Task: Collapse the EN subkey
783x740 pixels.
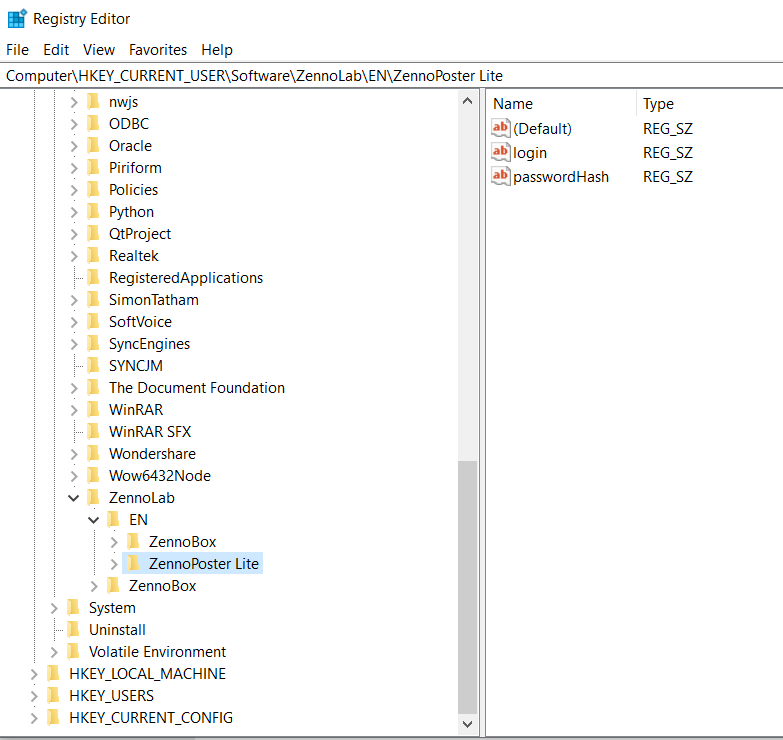Action: [93, 519]
